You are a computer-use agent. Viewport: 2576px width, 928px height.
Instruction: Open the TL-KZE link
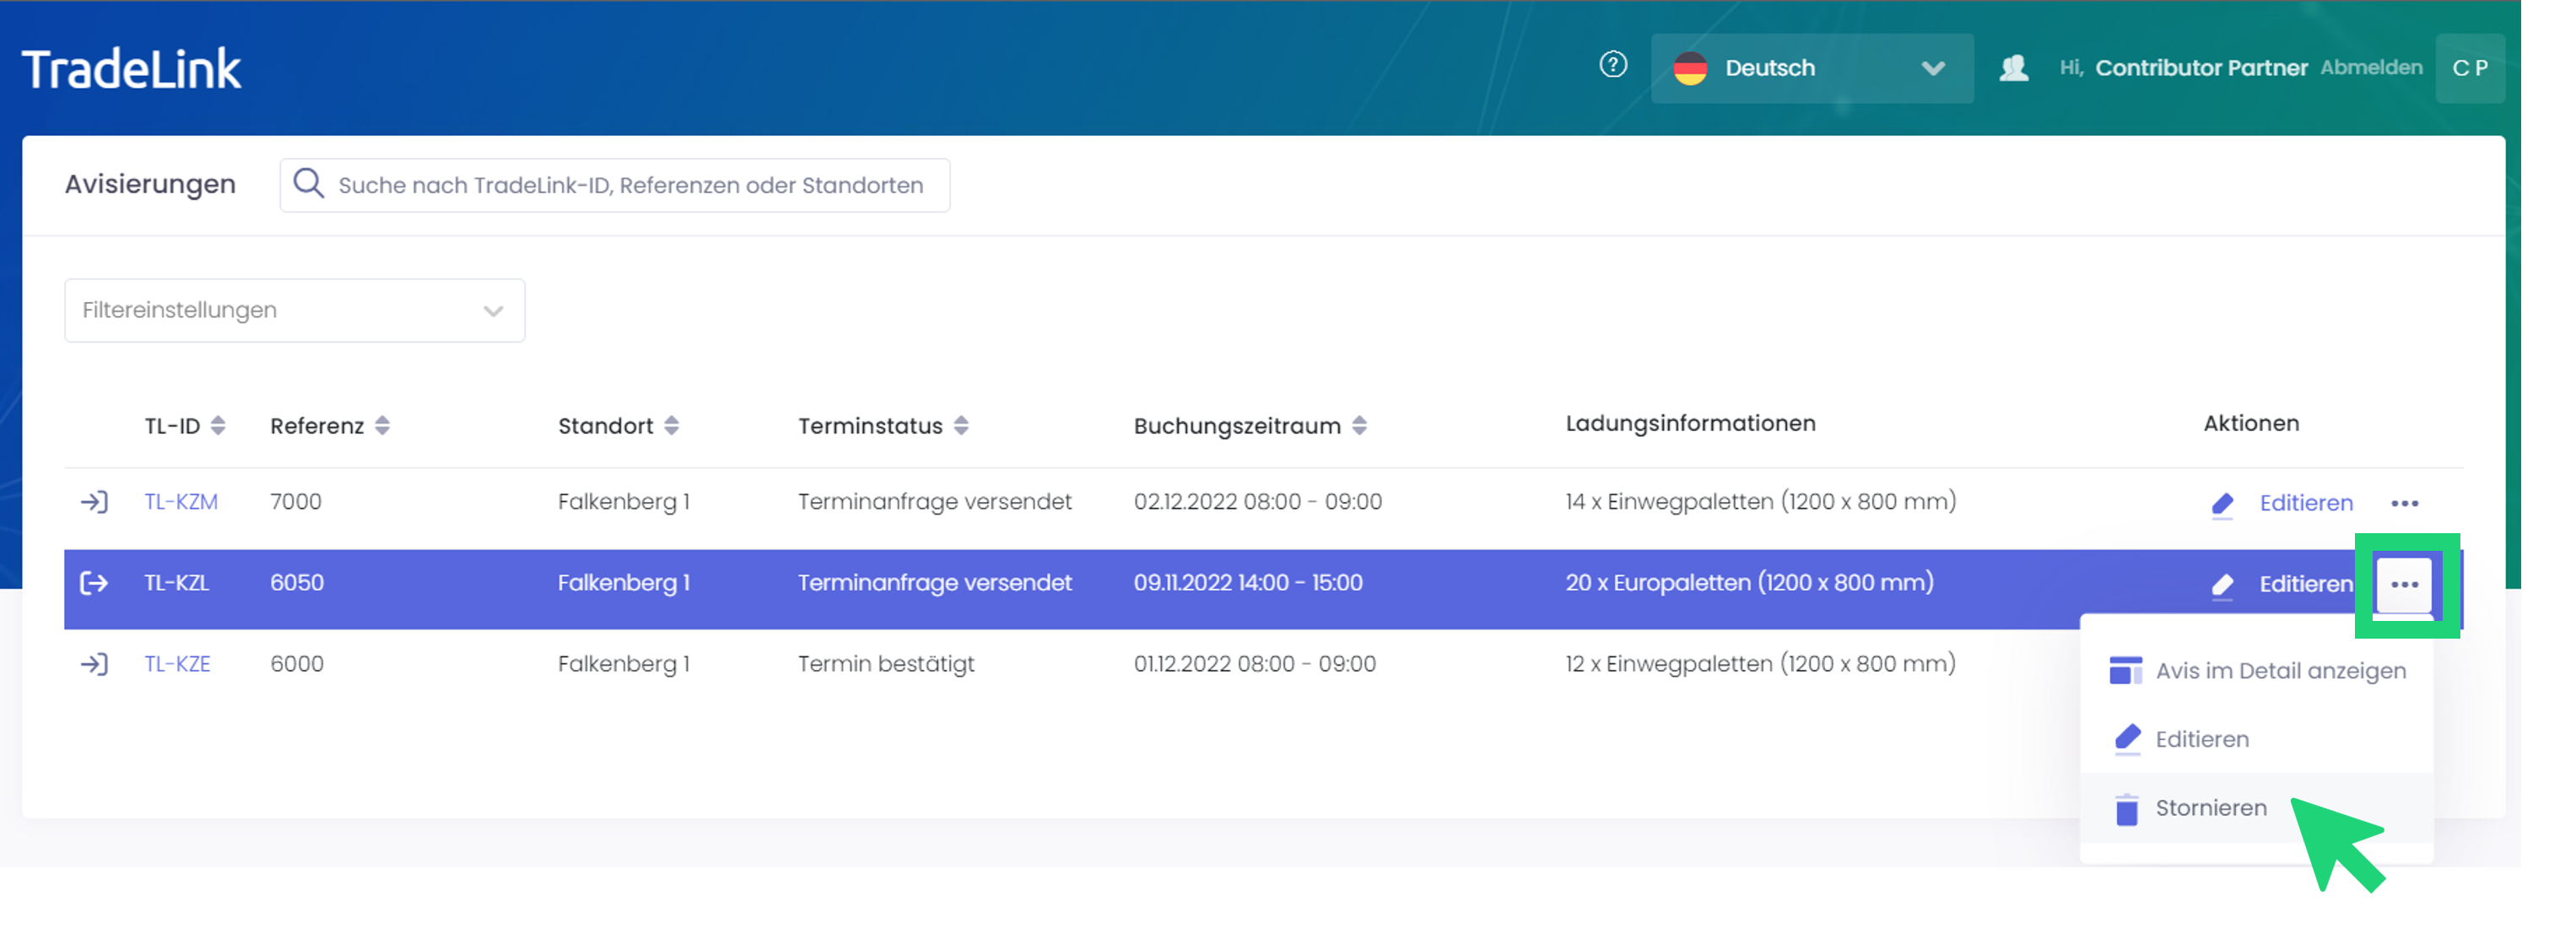tap(177, 664)
